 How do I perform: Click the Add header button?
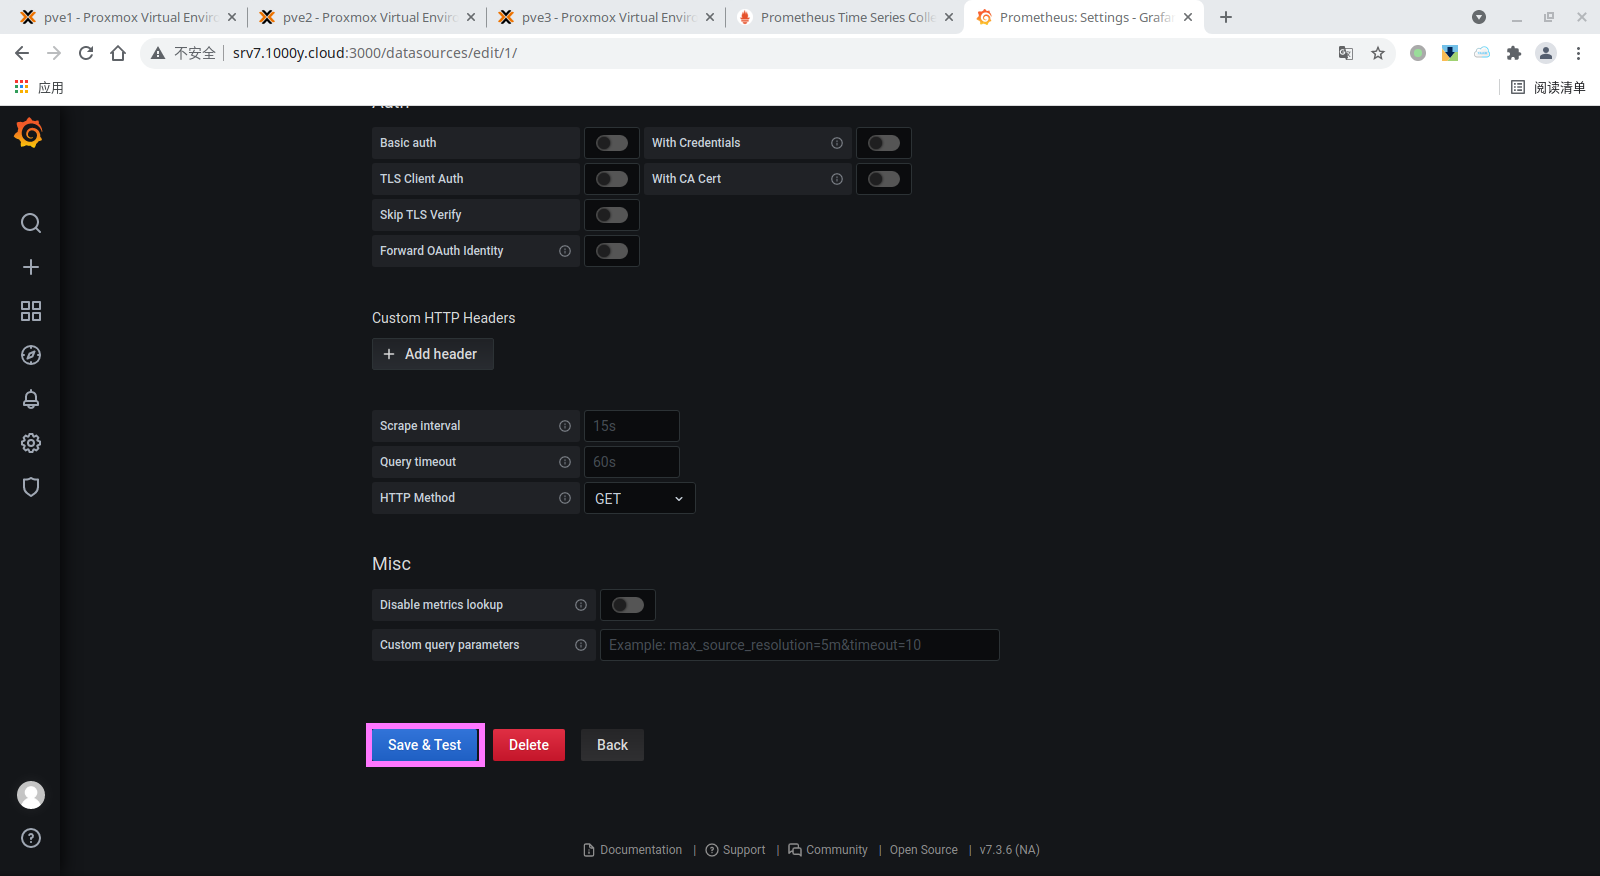[x=432, y=354]
